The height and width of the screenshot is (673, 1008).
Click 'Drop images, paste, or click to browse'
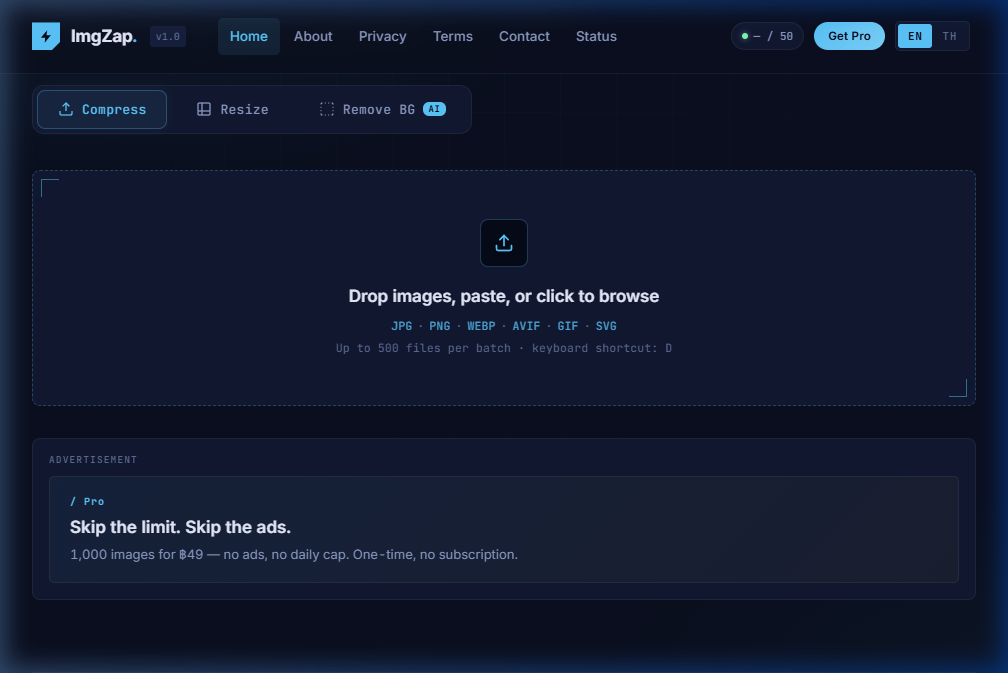click(504, 296)
